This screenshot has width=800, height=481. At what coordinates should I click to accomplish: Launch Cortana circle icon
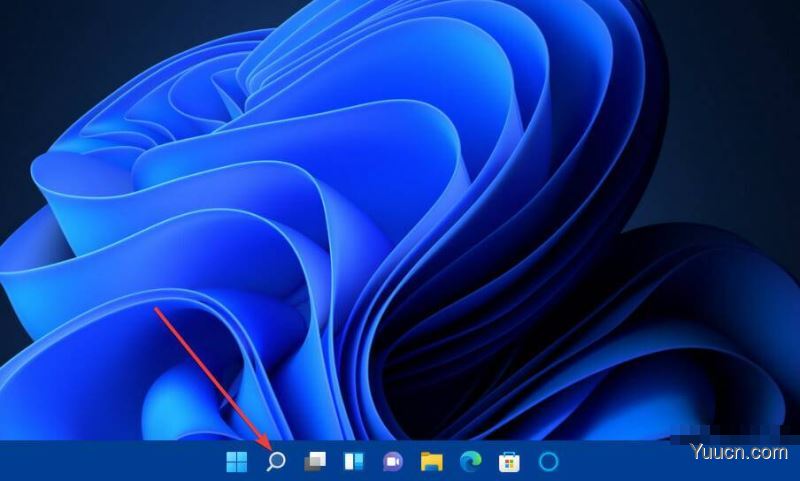548,462
